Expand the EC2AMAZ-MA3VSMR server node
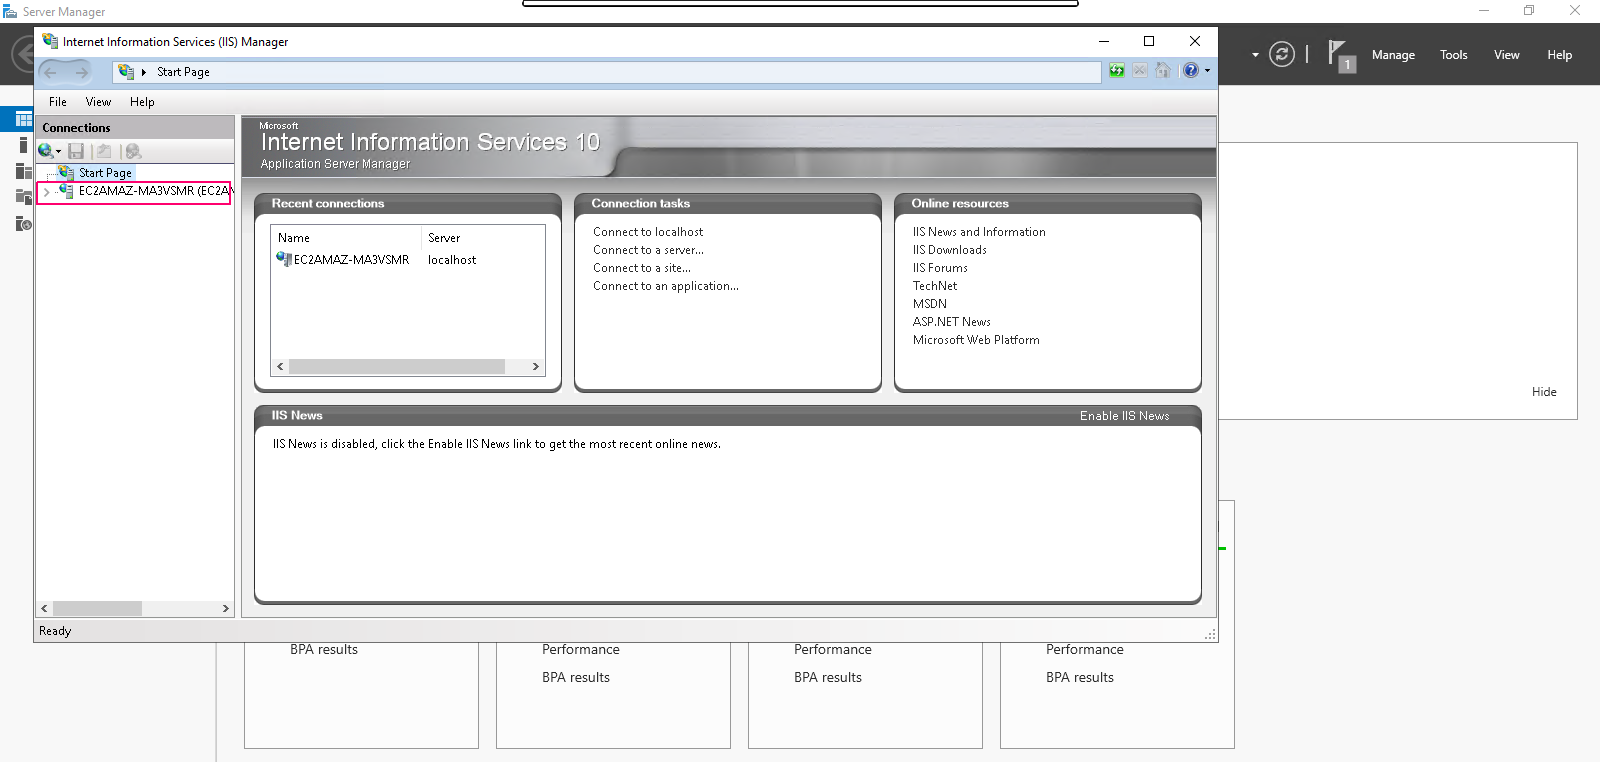The width and height of the screenshot is (1600, 762). (46, 191)
